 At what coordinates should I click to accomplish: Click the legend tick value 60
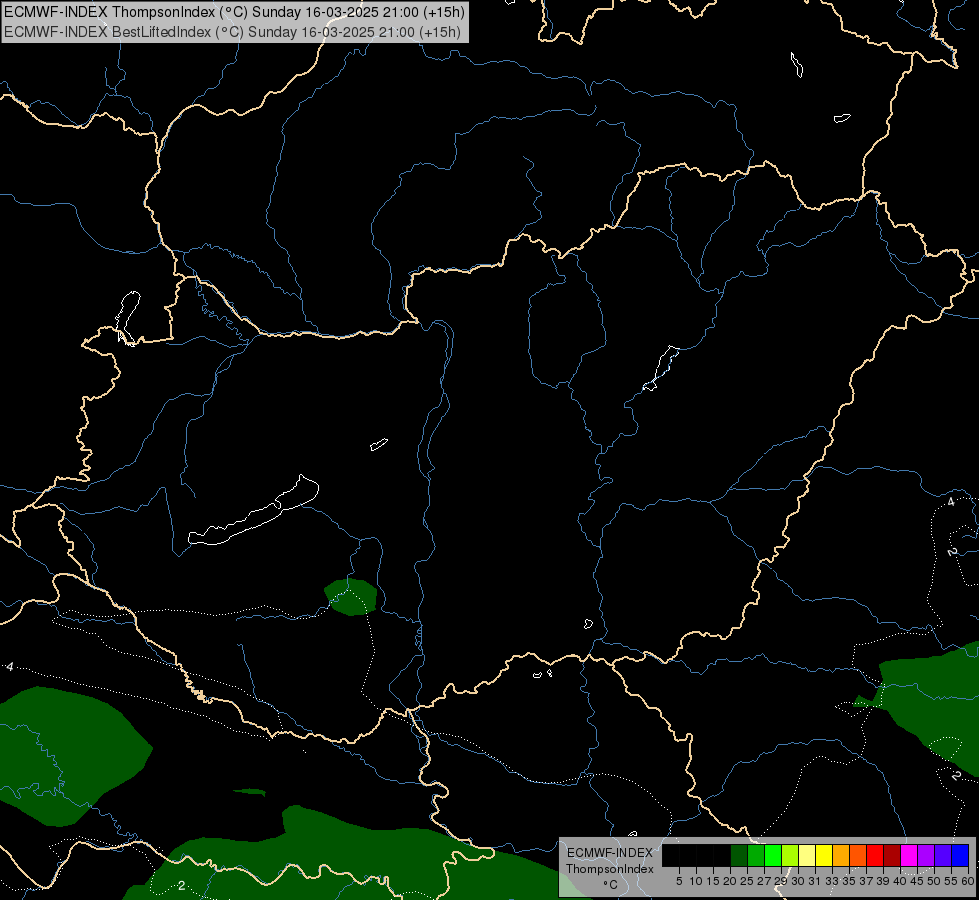tap(967, 881)
